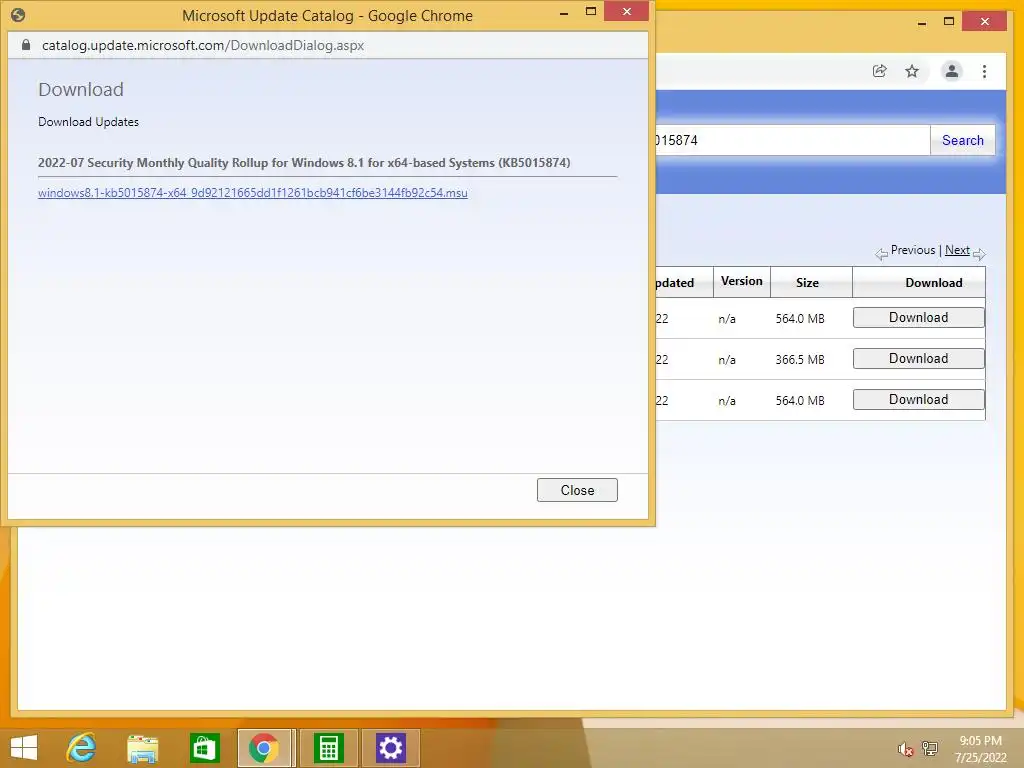Click the 2022-07 Security Monthly Quality Rollup title

click(x=304, y=163)
